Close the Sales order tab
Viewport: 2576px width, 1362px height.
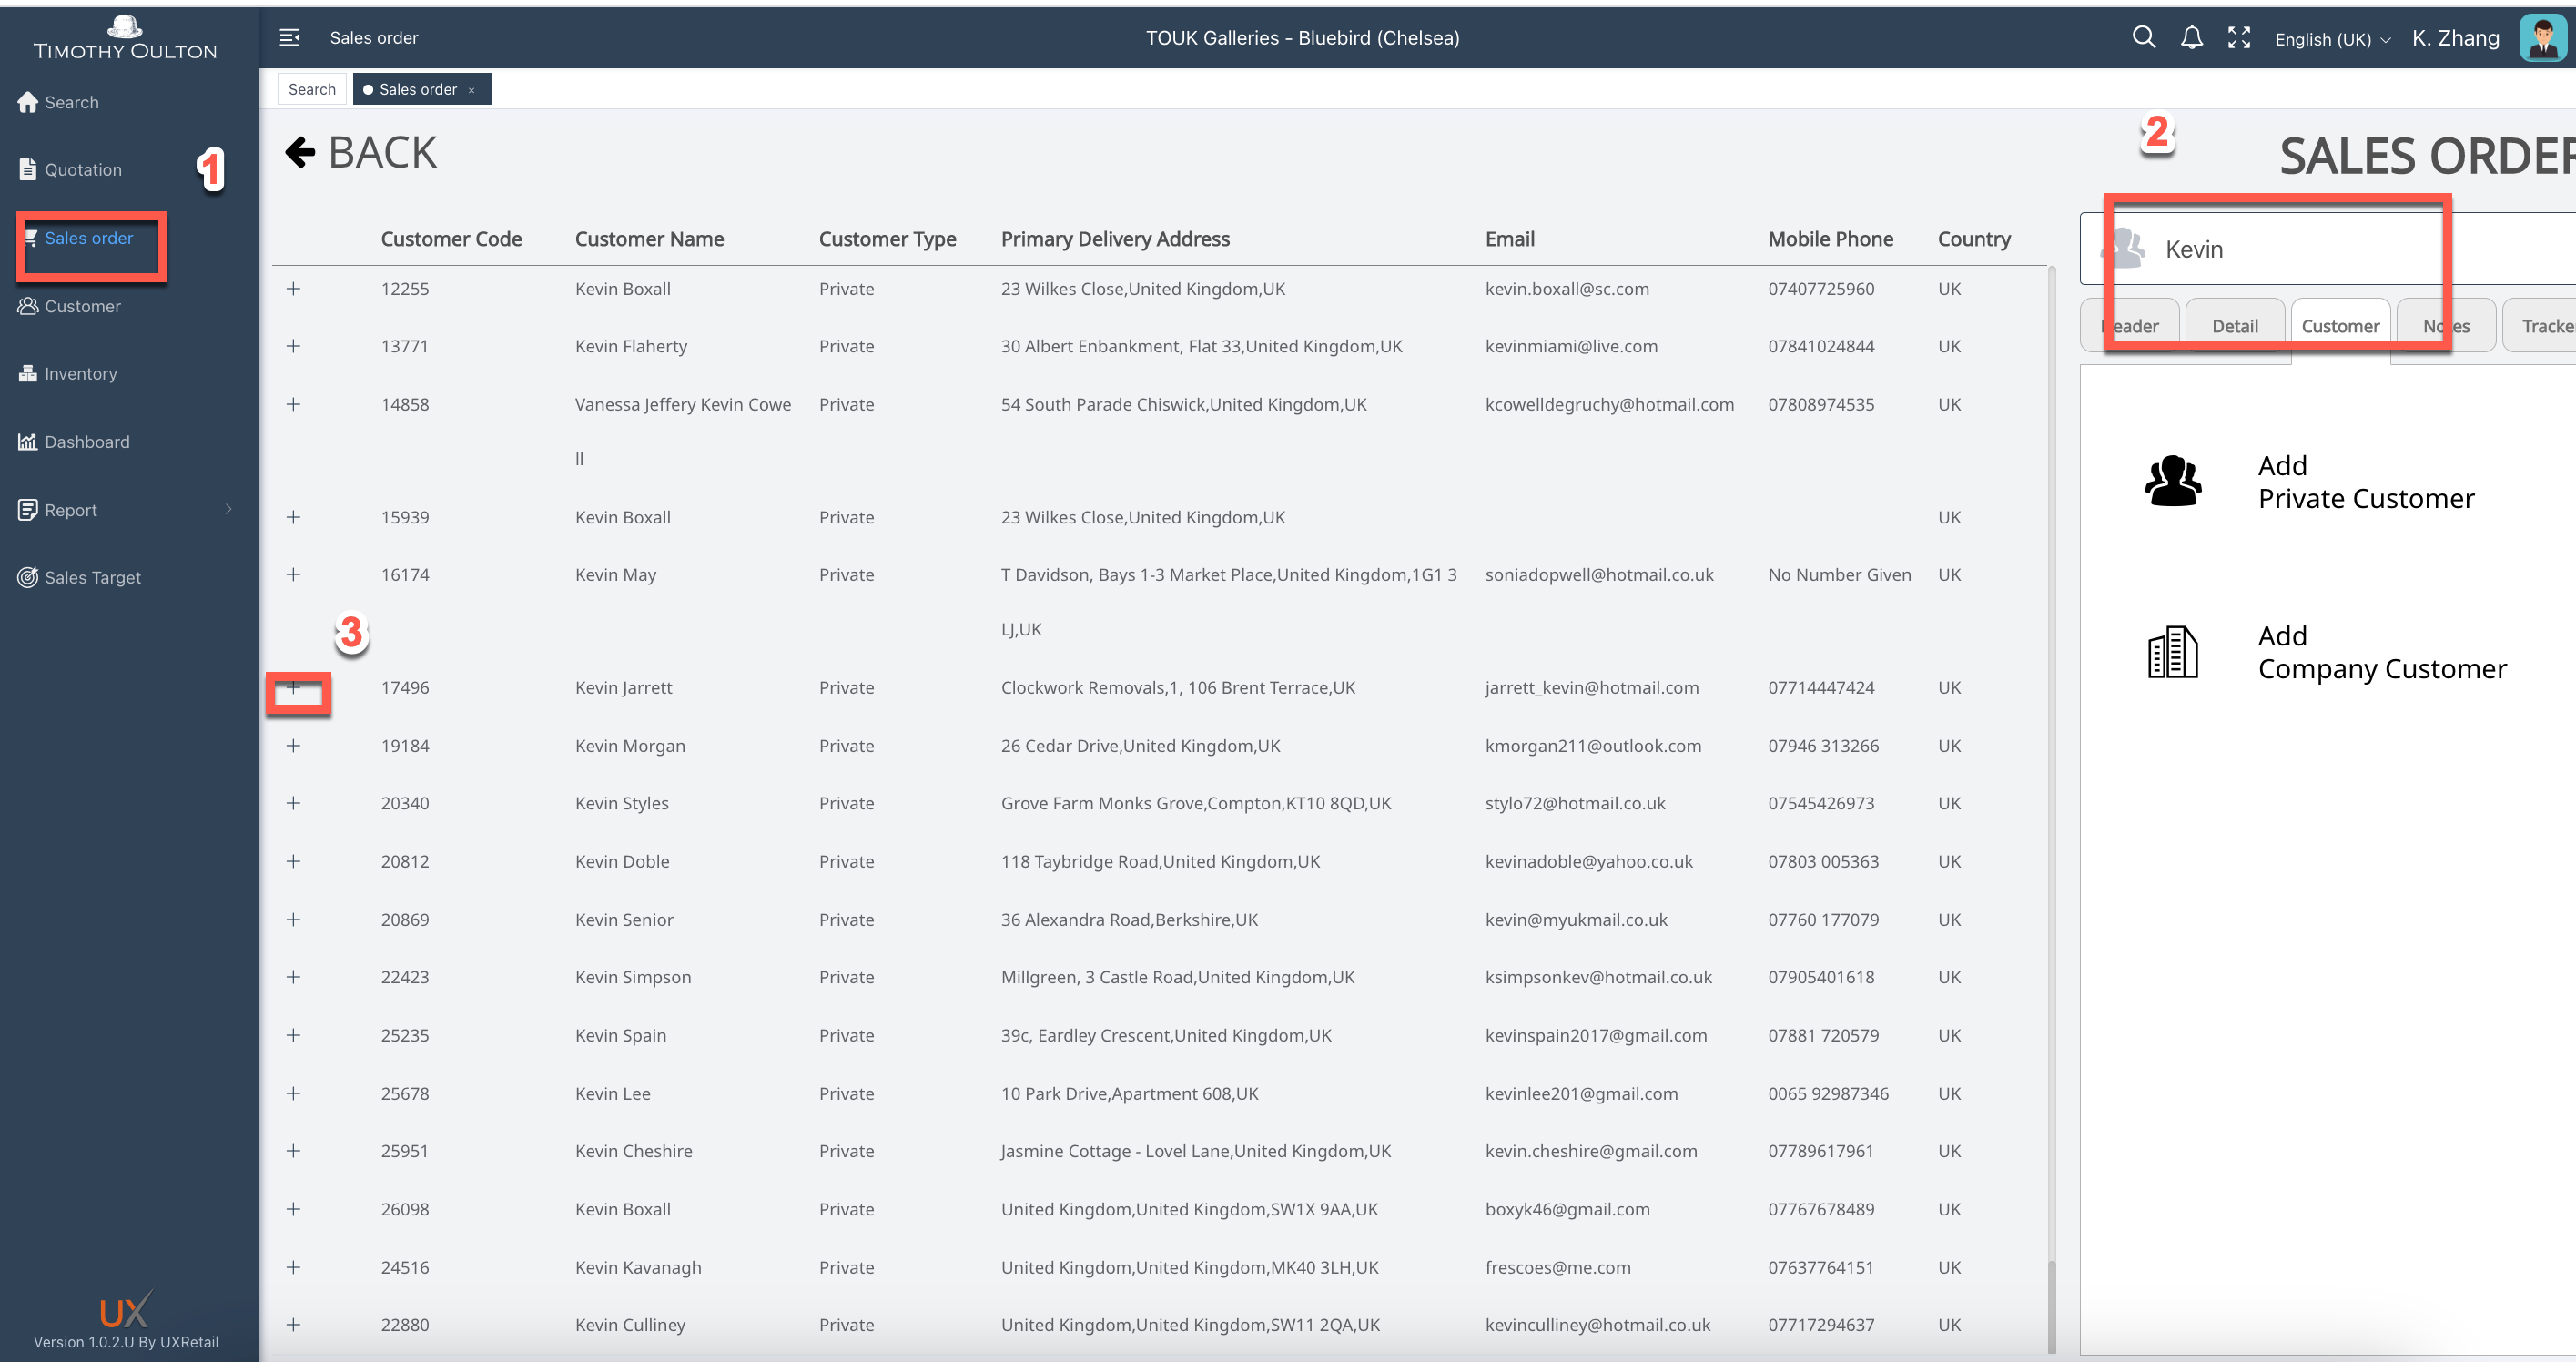(x=471, y=90)
